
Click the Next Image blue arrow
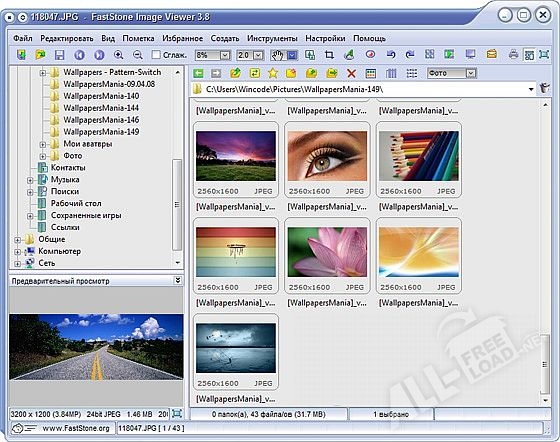(x=99, y=55)
